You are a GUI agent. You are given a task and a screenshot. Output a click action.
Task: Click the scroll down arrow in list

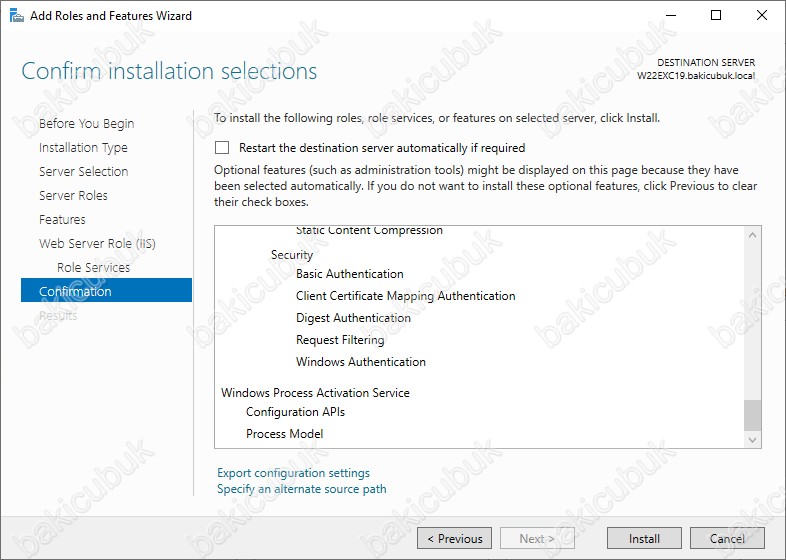click(752, 440)
